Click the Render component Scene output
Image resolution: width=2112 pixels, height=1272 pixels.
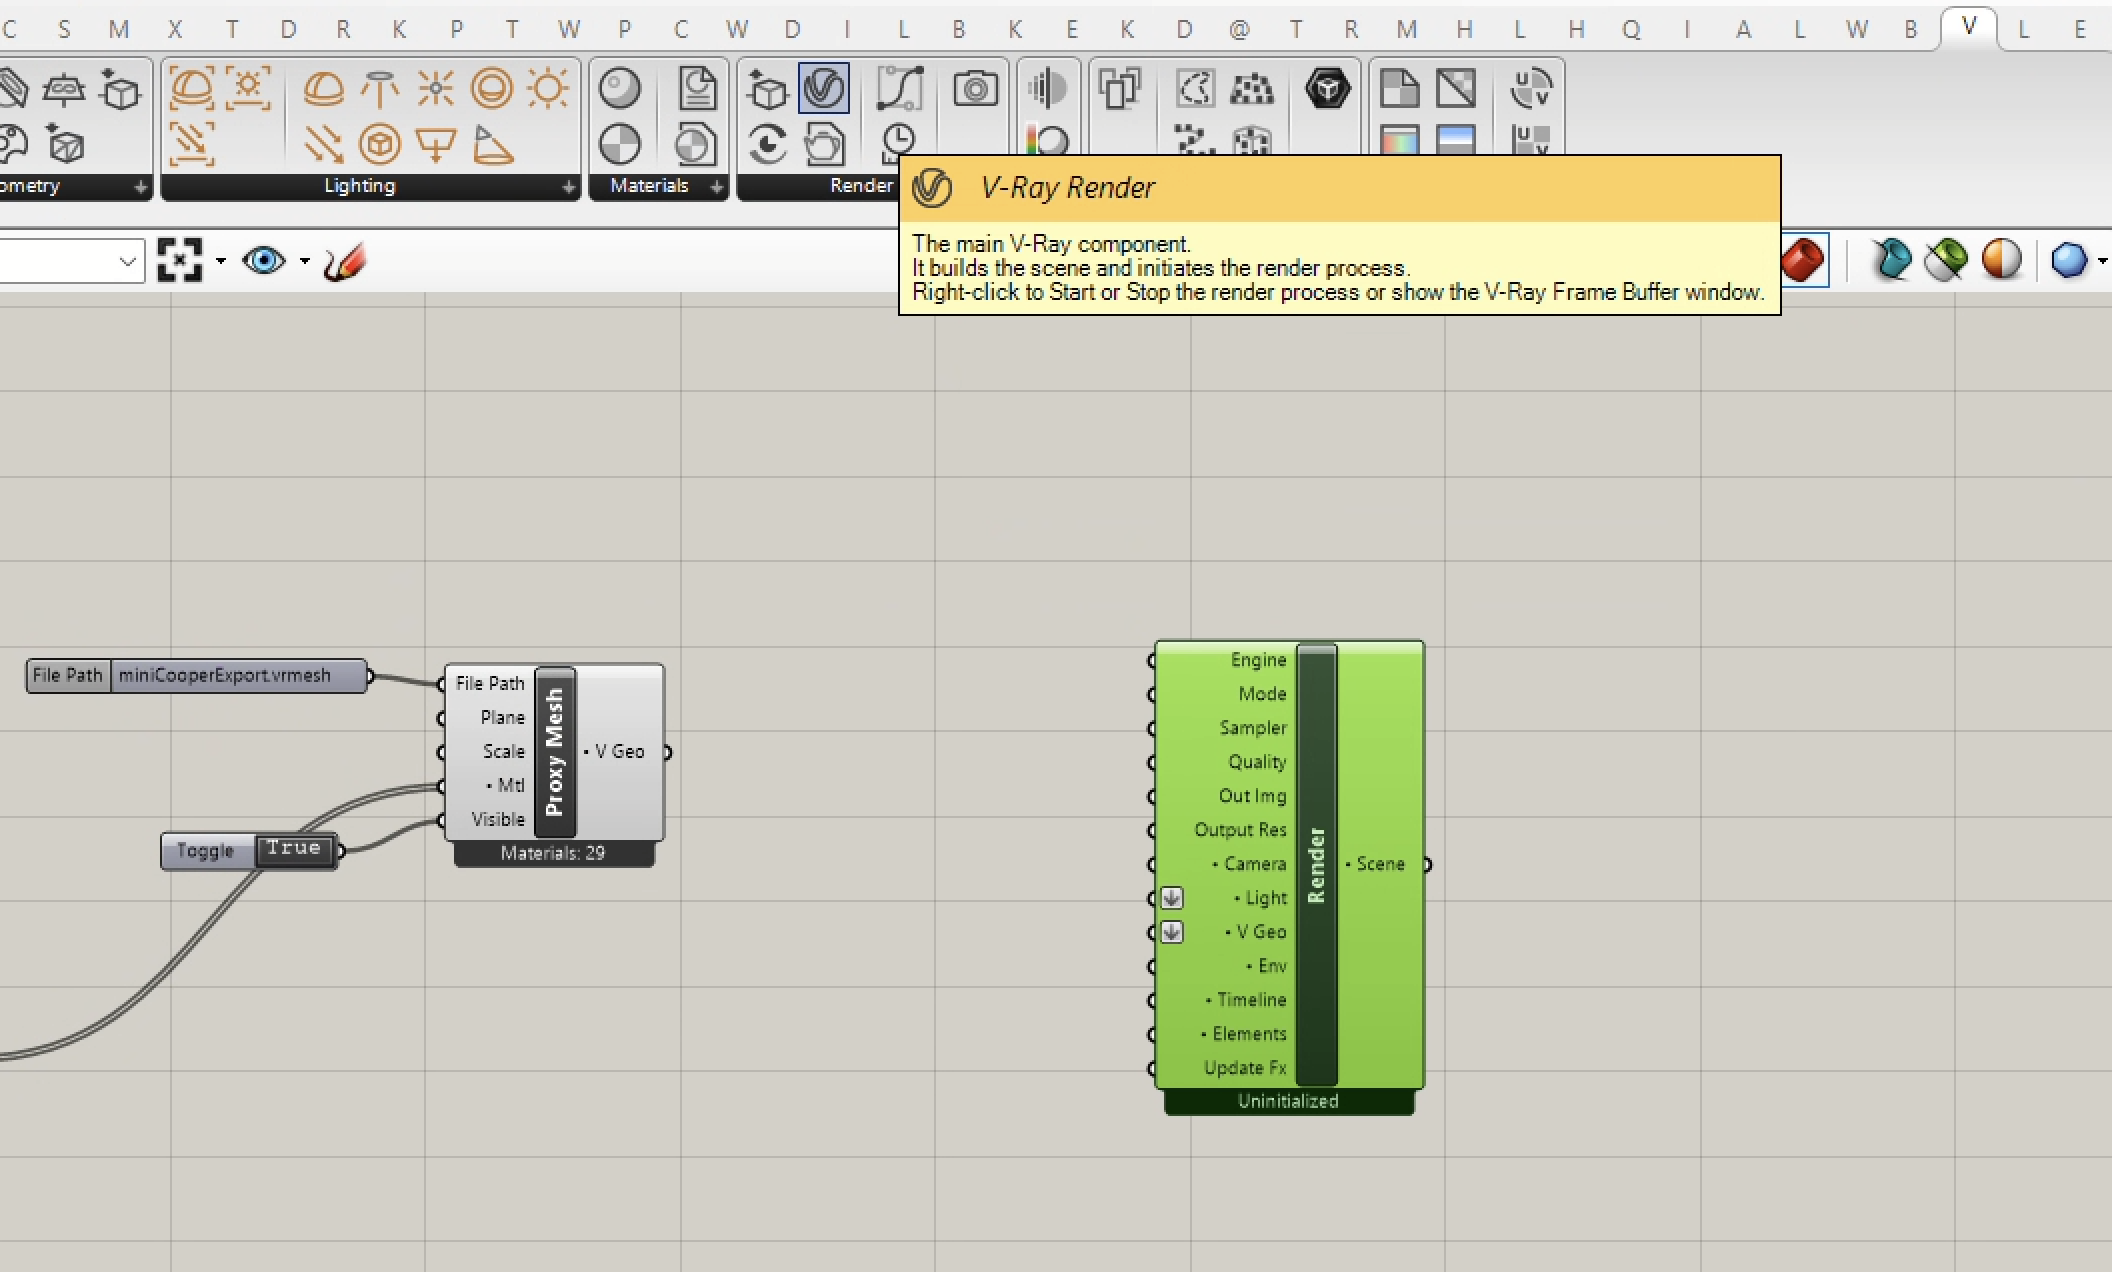(1380, 864)
